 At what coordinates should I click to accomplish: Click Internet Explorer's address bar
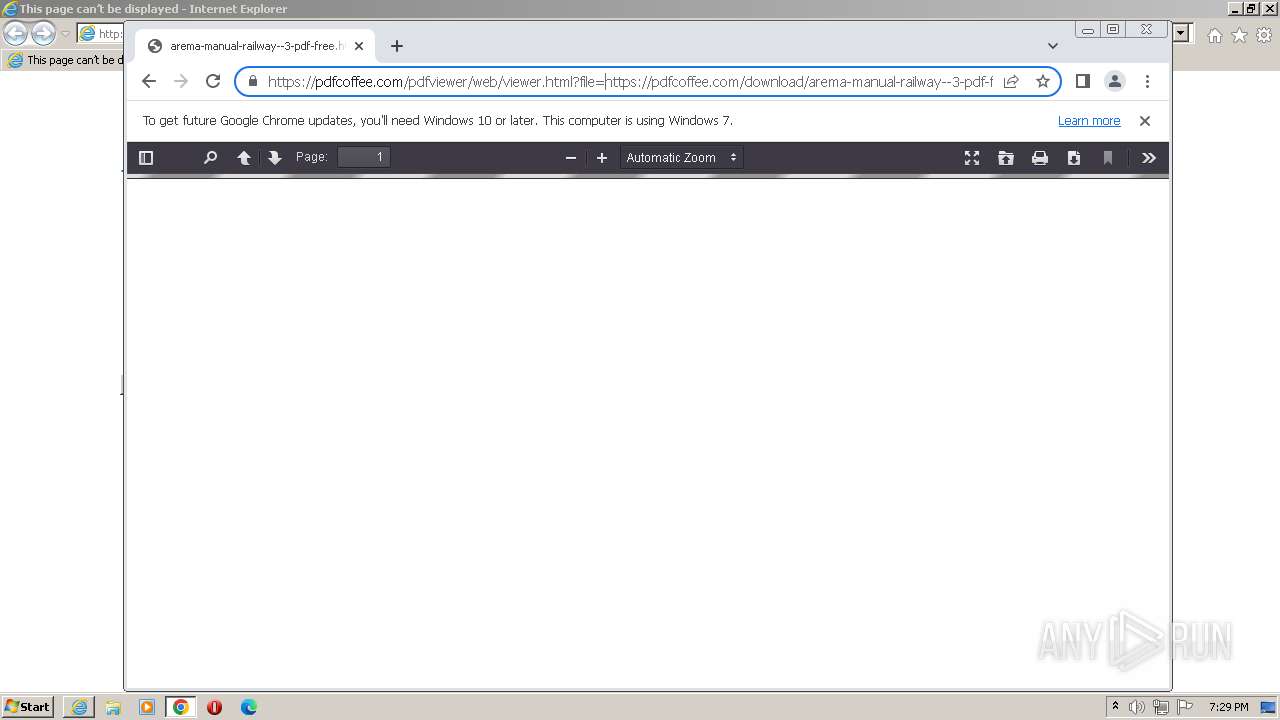100,33
